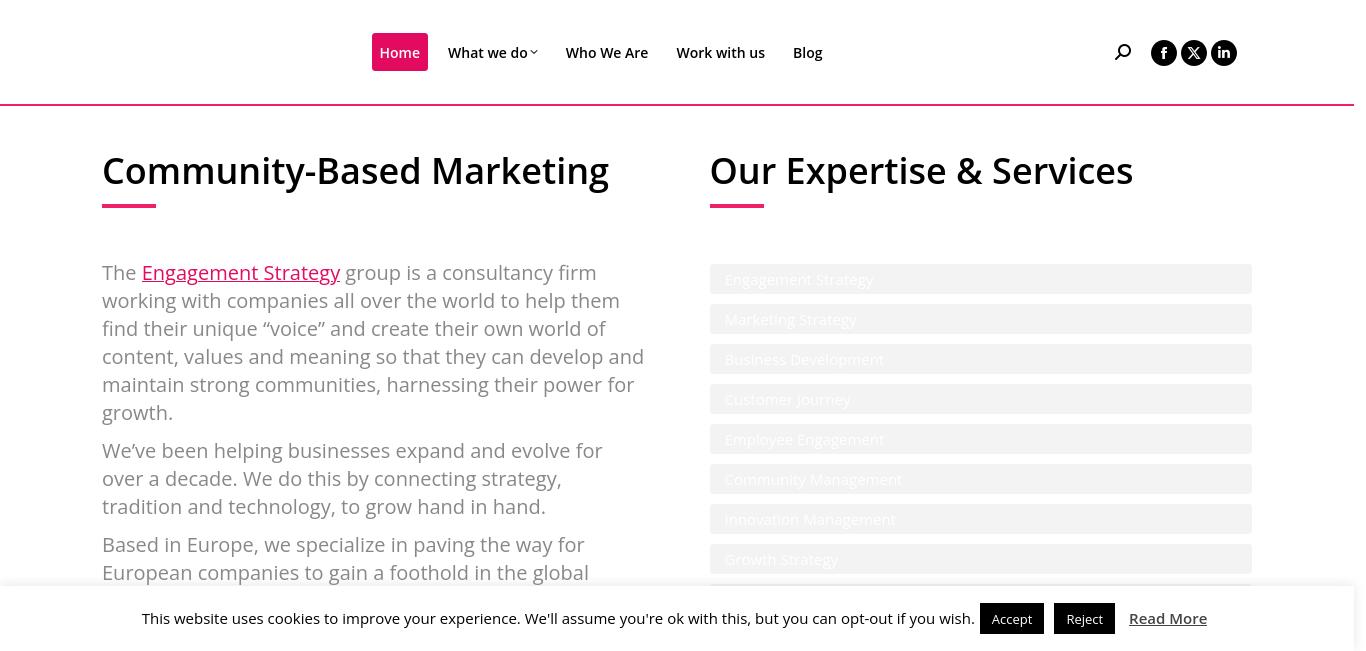This screenshot has width=1366, height=651.
Task: Open the Business Development service bar
Action: (x=981, y=359)
